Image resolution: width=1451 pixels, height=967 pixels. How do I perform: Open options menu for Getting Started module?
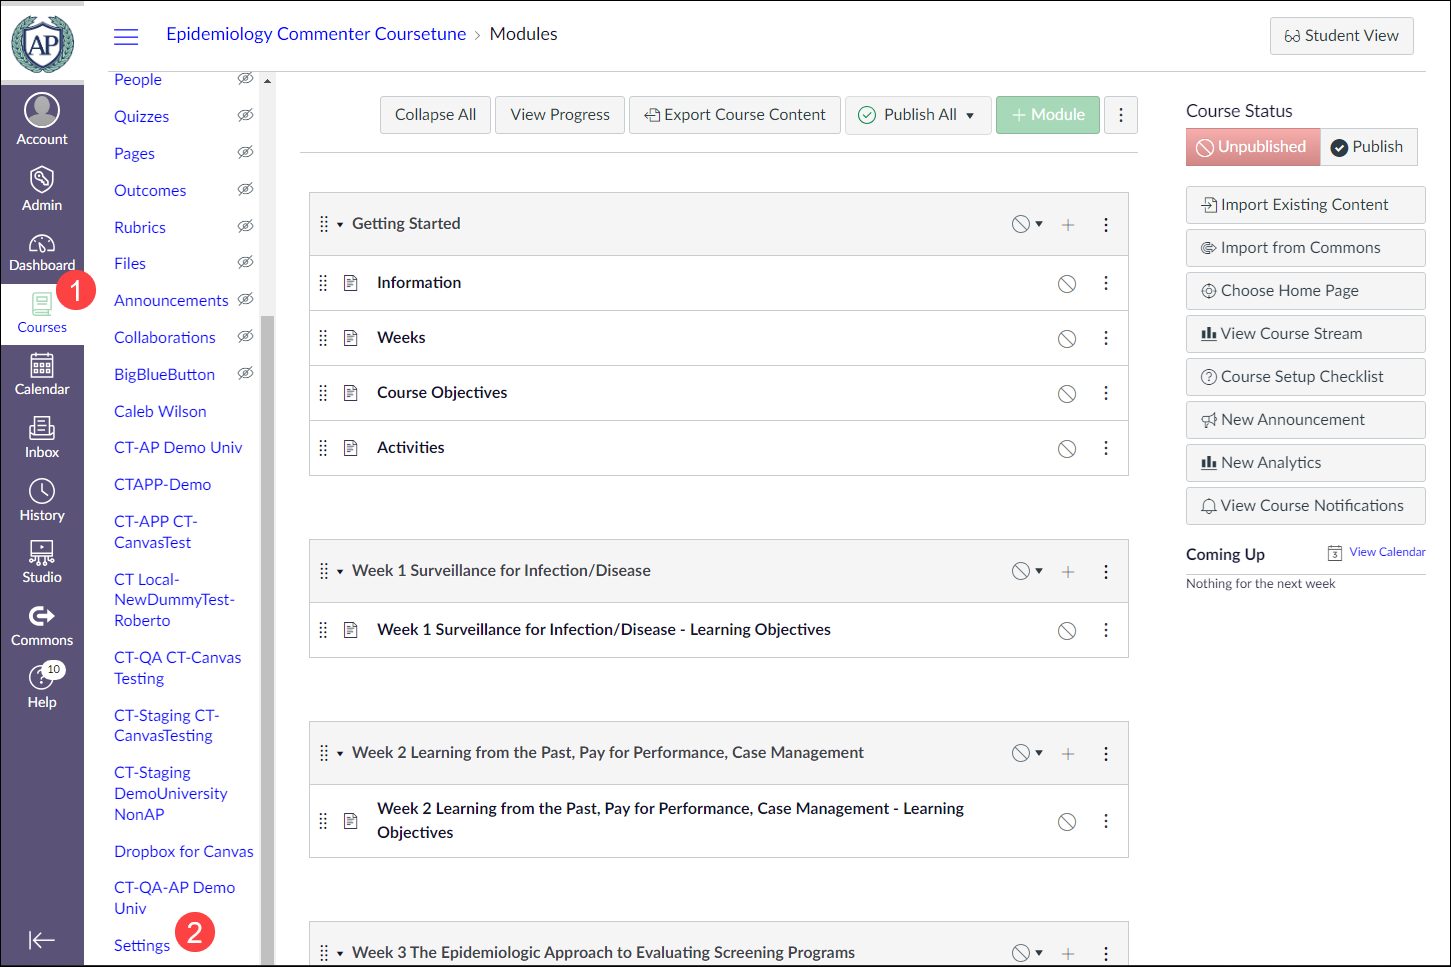[x=1106, y=225]
